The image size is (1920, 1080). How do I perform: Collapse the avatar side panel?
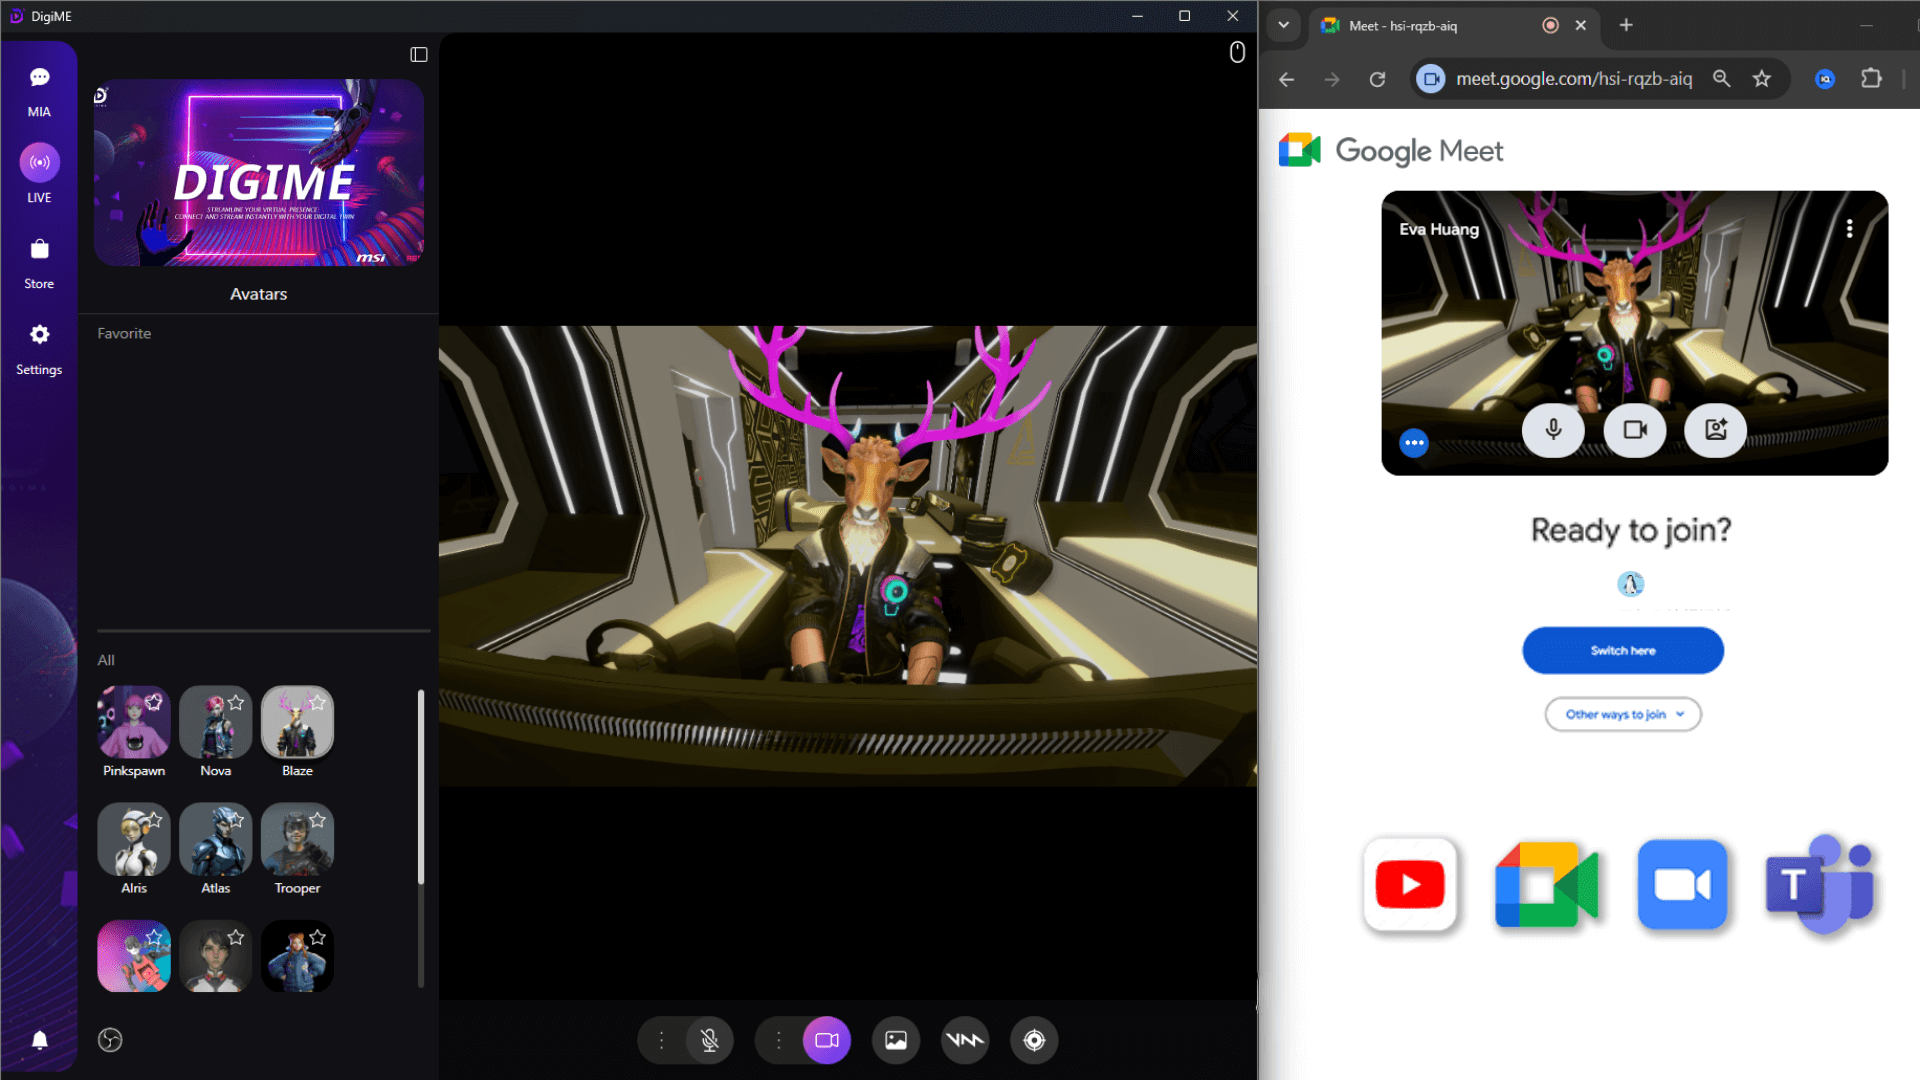[x=419, y=55]
